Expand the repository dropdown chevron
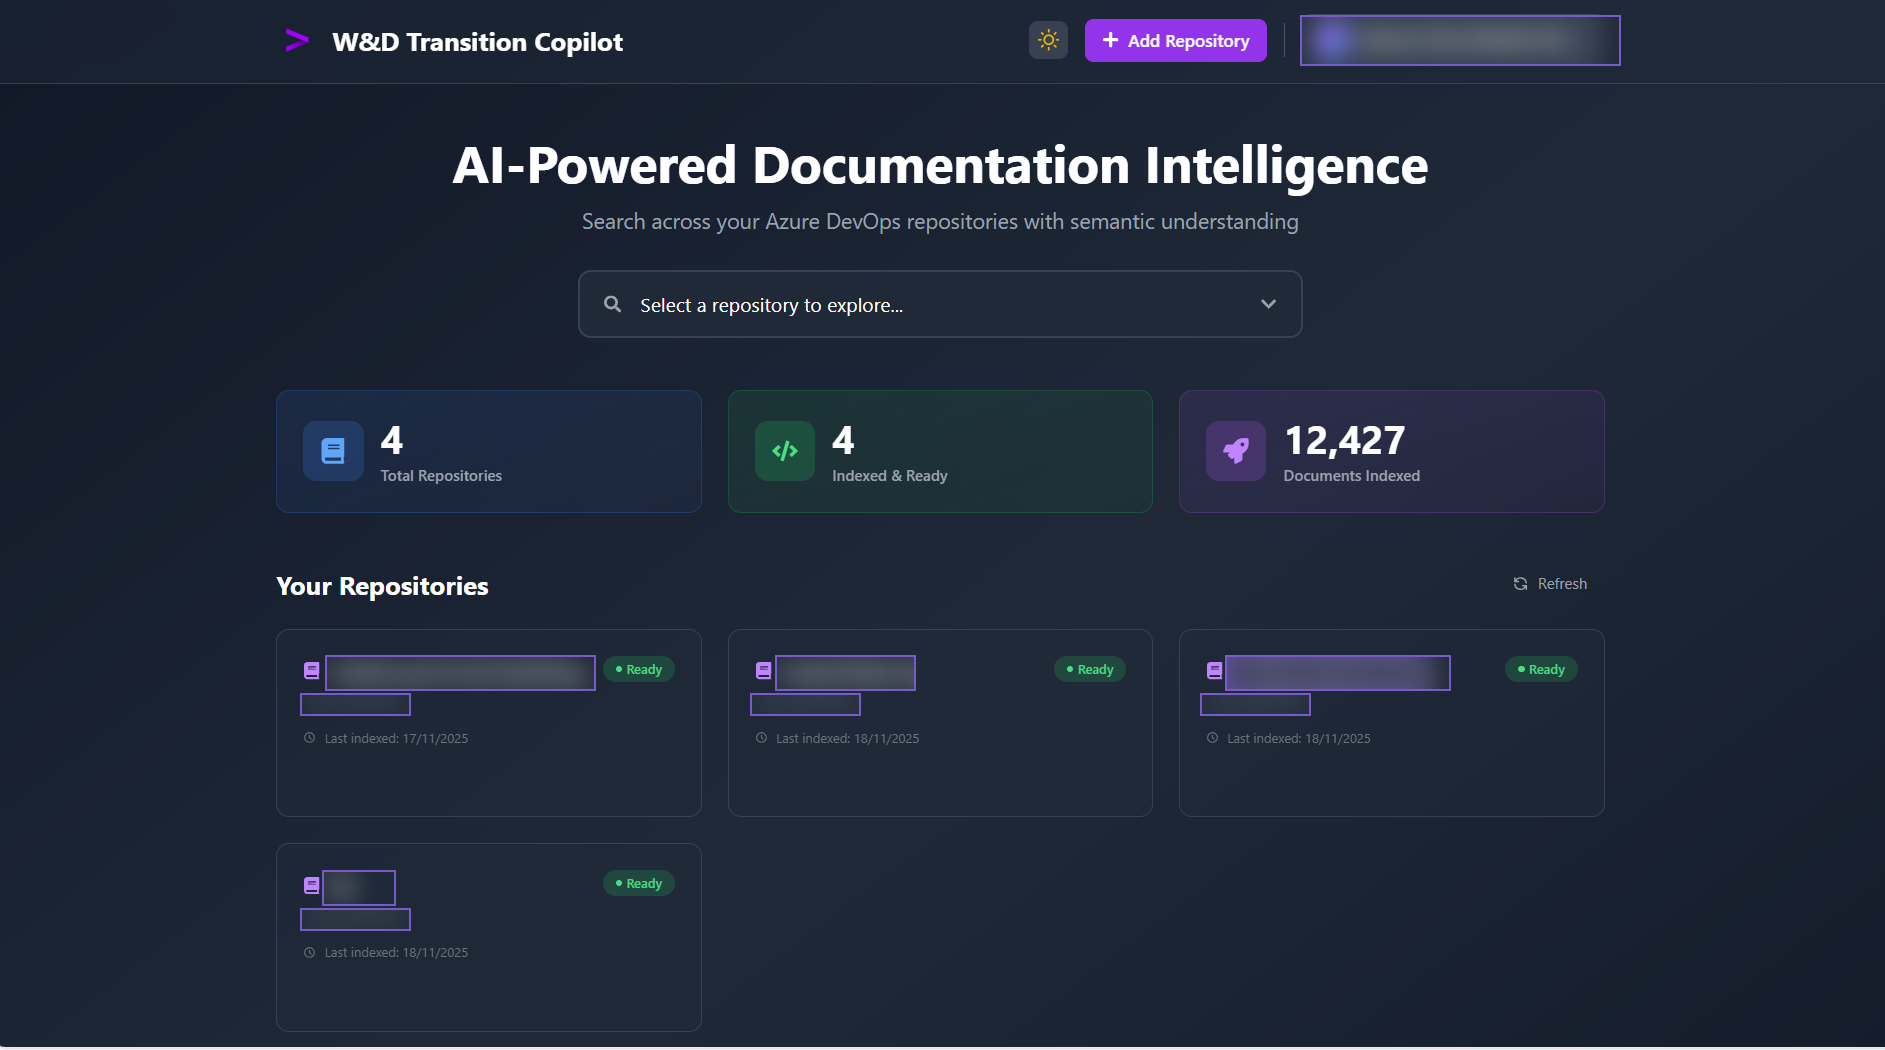 click(1268, 304)
